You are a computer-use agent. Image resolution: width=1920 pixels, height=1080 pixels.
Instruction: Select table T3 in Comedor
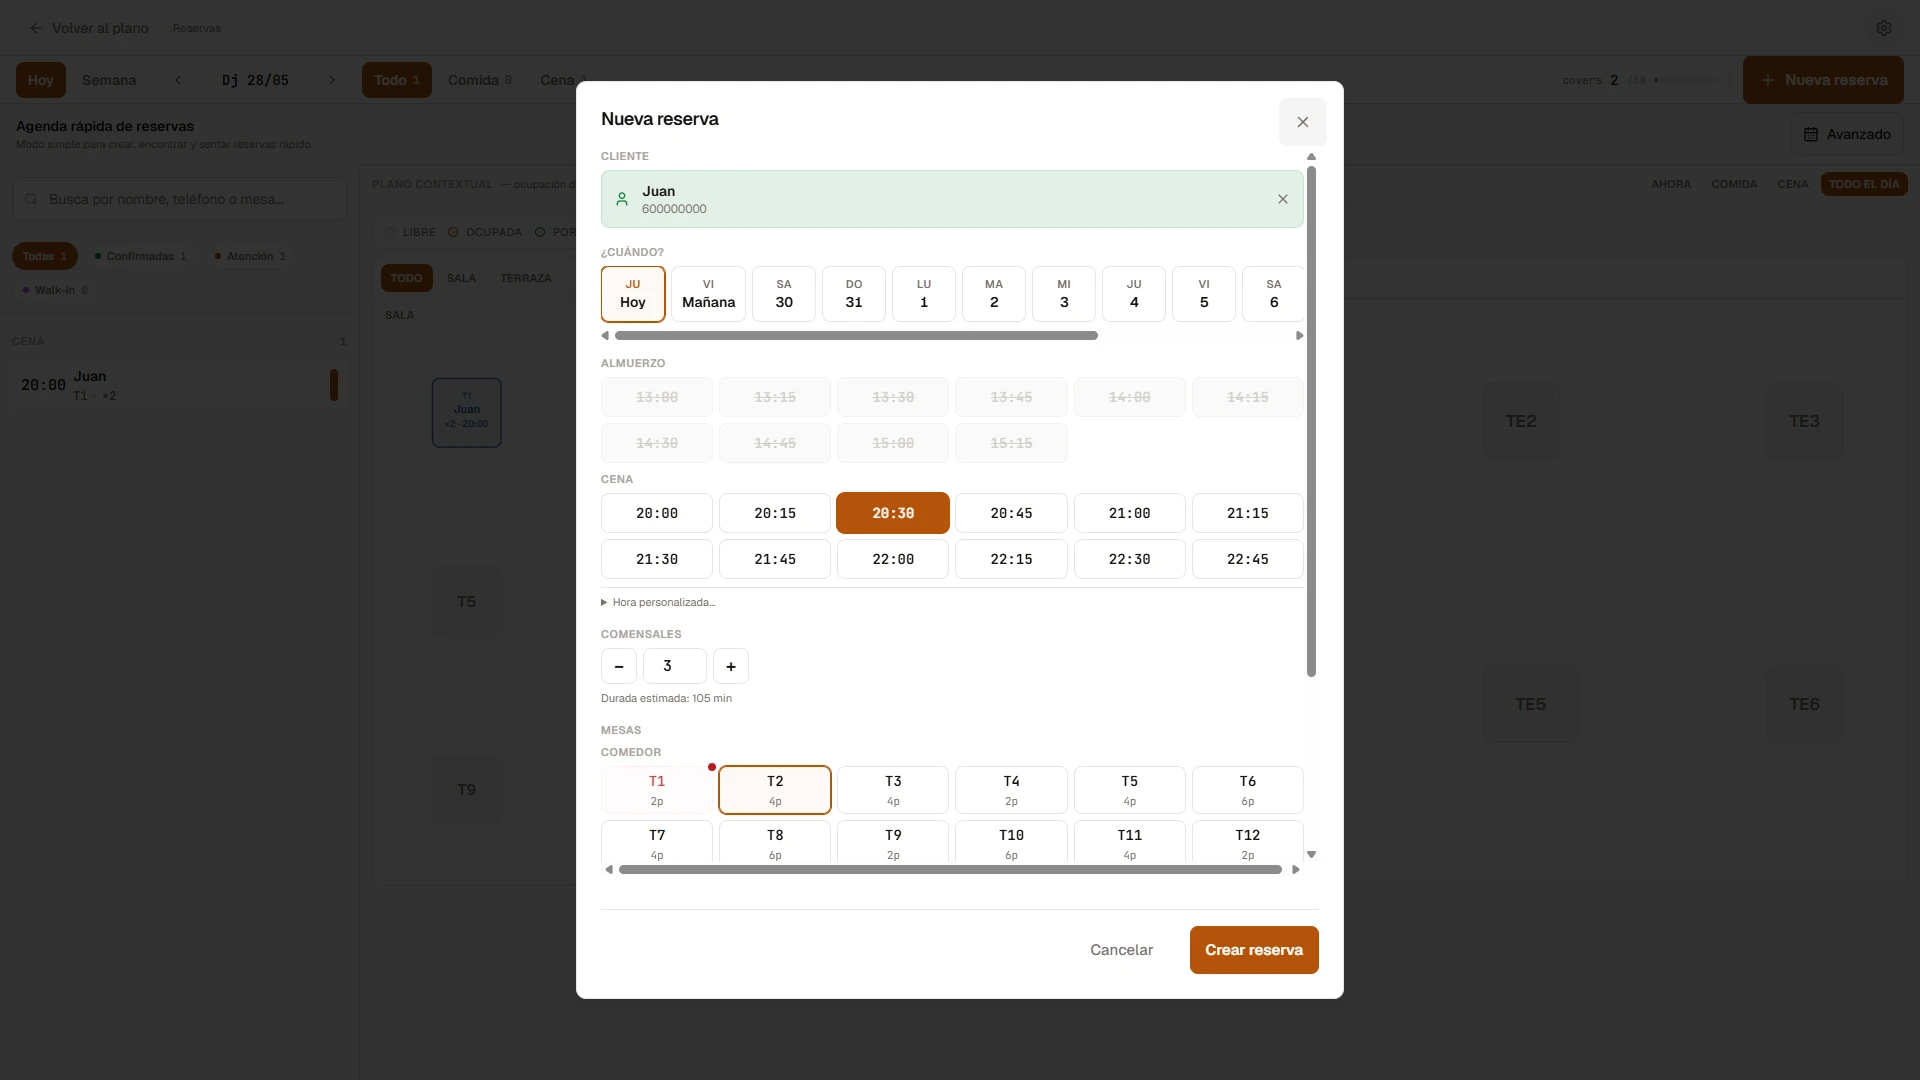893,790
